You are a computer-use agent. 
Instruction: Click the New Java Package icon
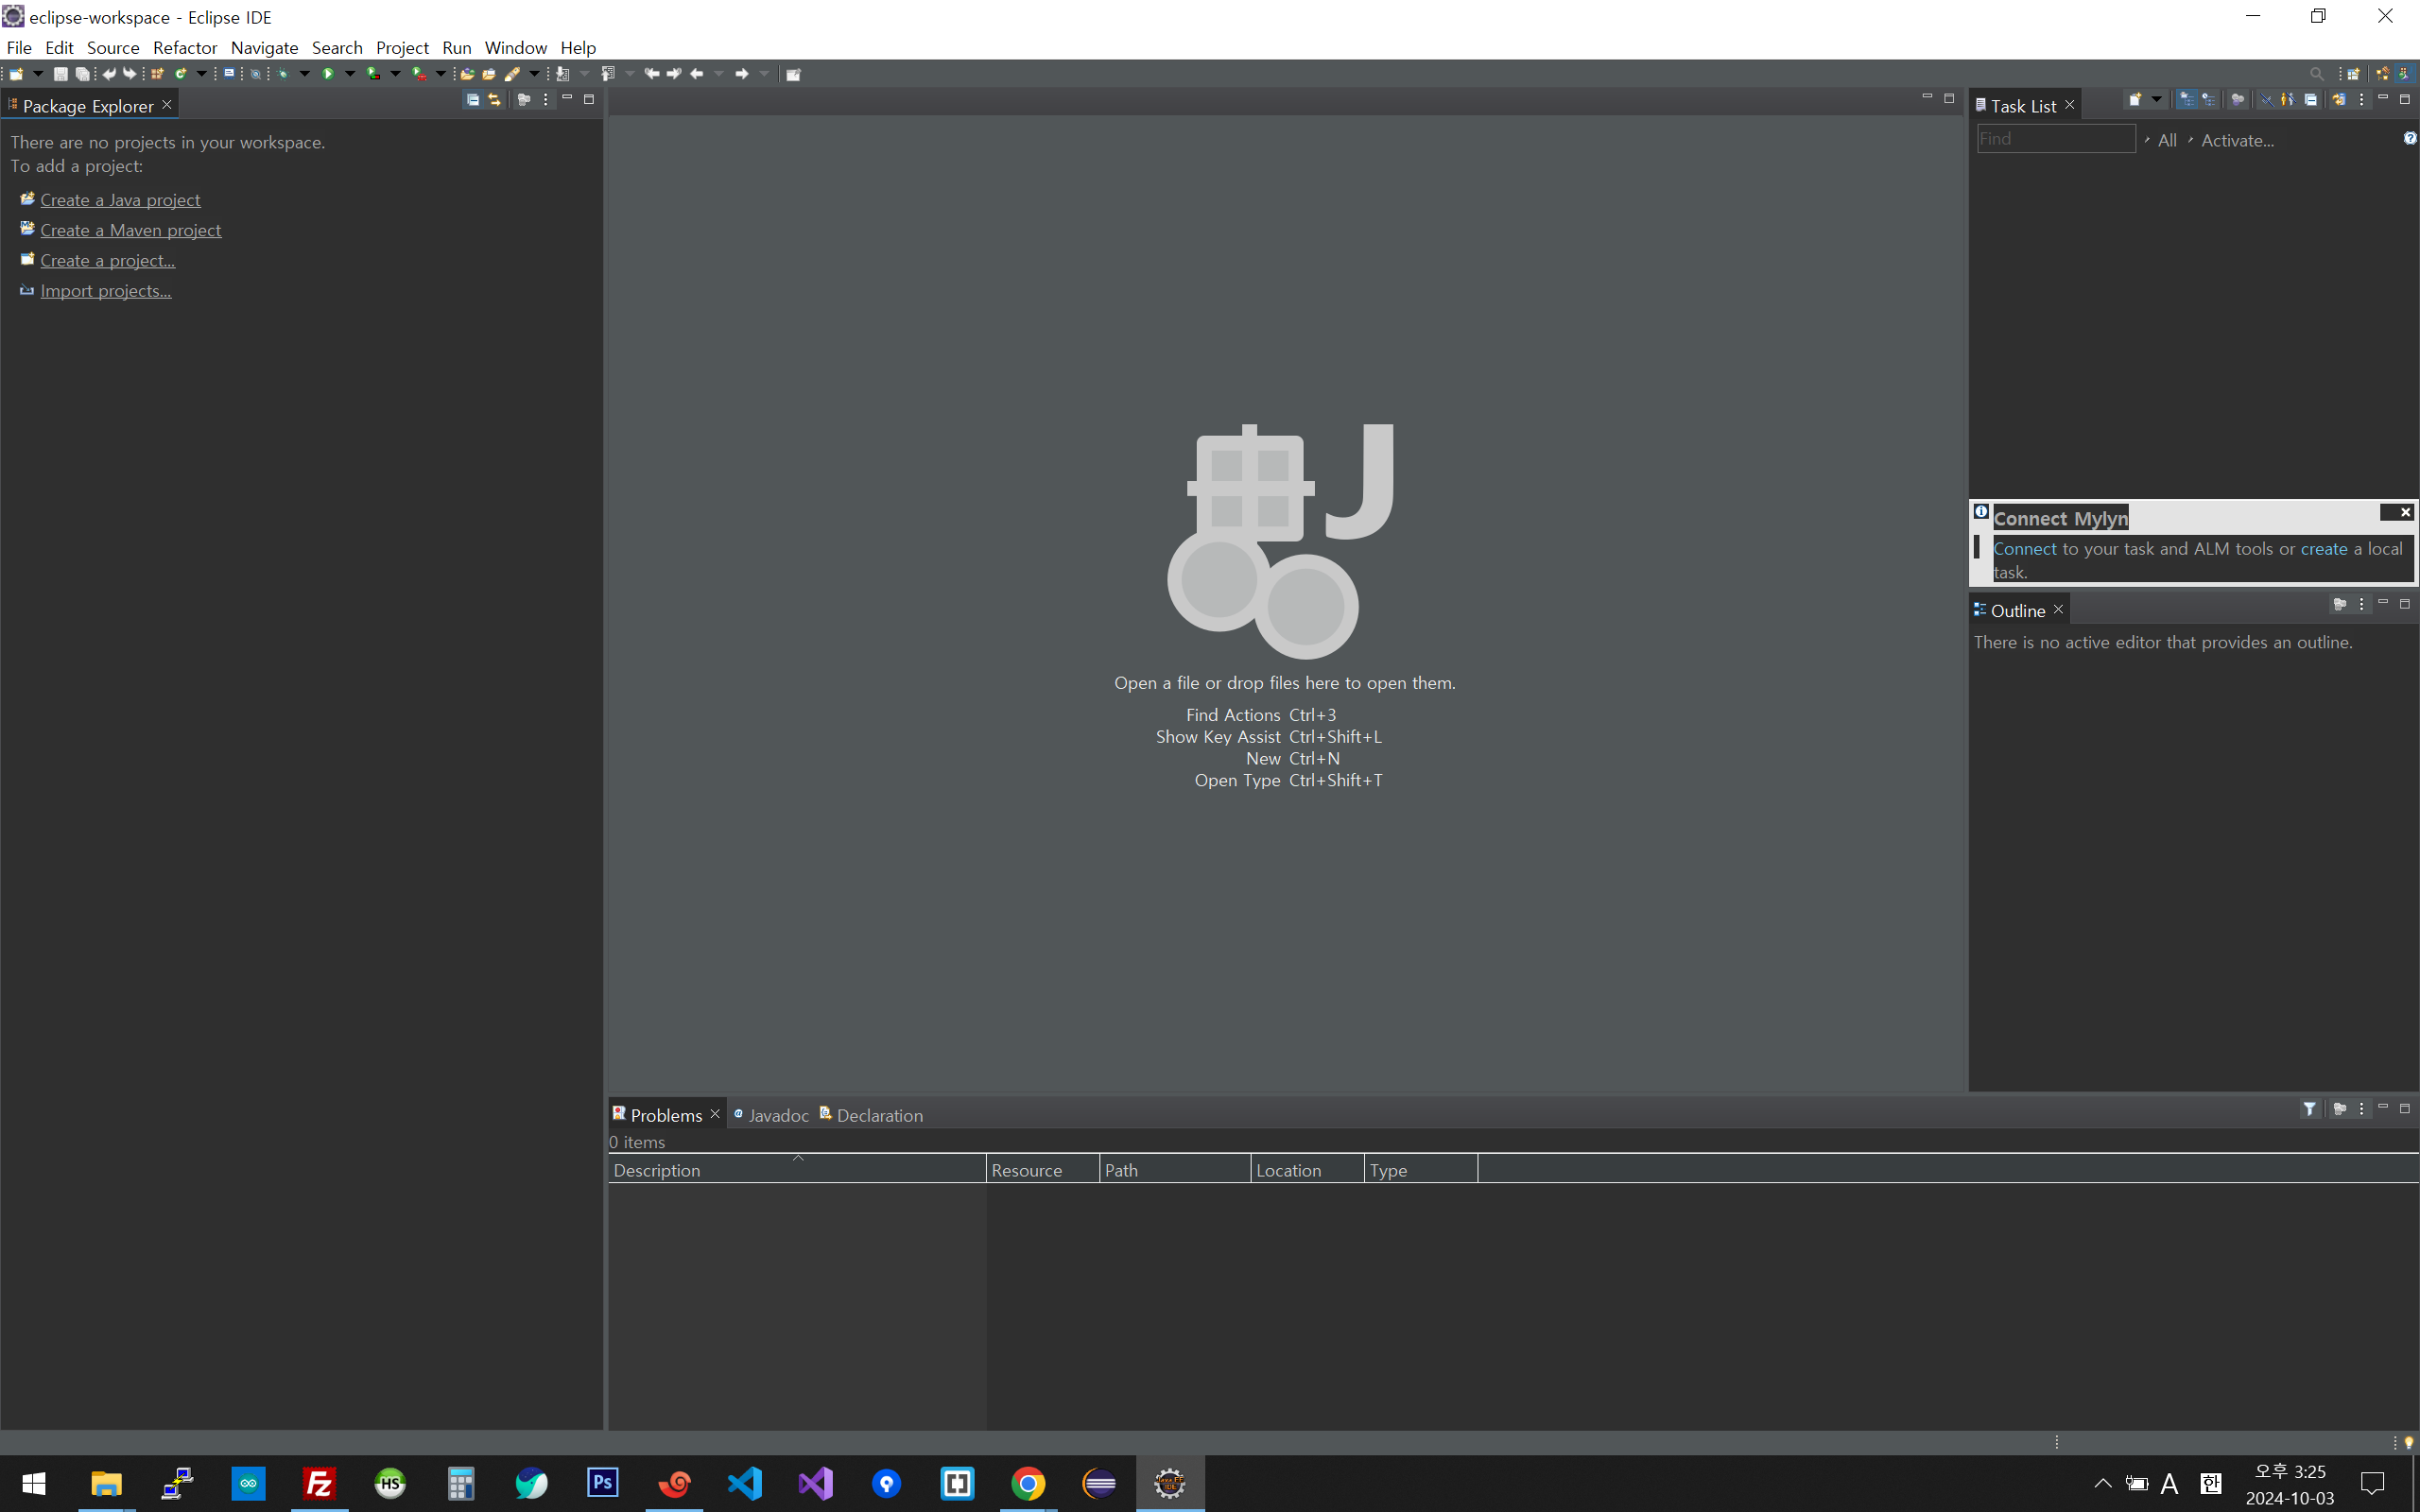[x=157, y=74]
